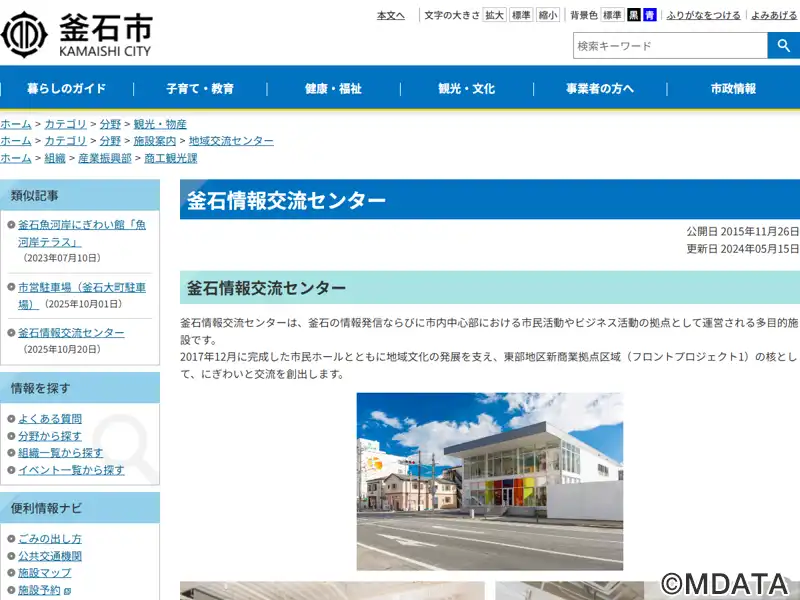The width and height of the screenshot is (800, 600).
Task: Open the 市政情報 navigation item
Action: pos(733,89)
